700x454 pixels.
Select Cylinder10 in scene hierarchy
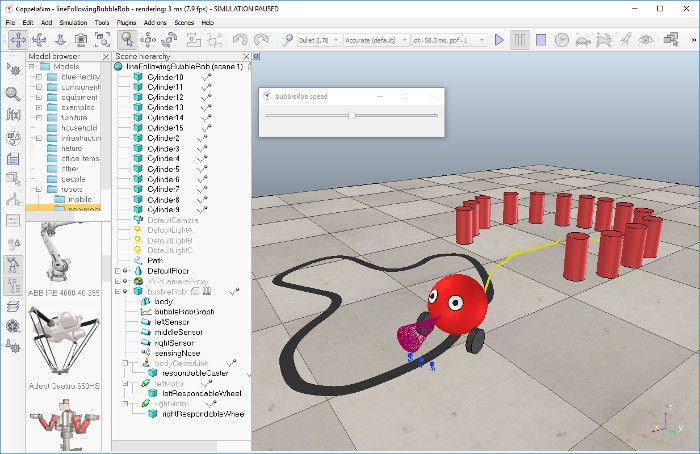(165, 77)
